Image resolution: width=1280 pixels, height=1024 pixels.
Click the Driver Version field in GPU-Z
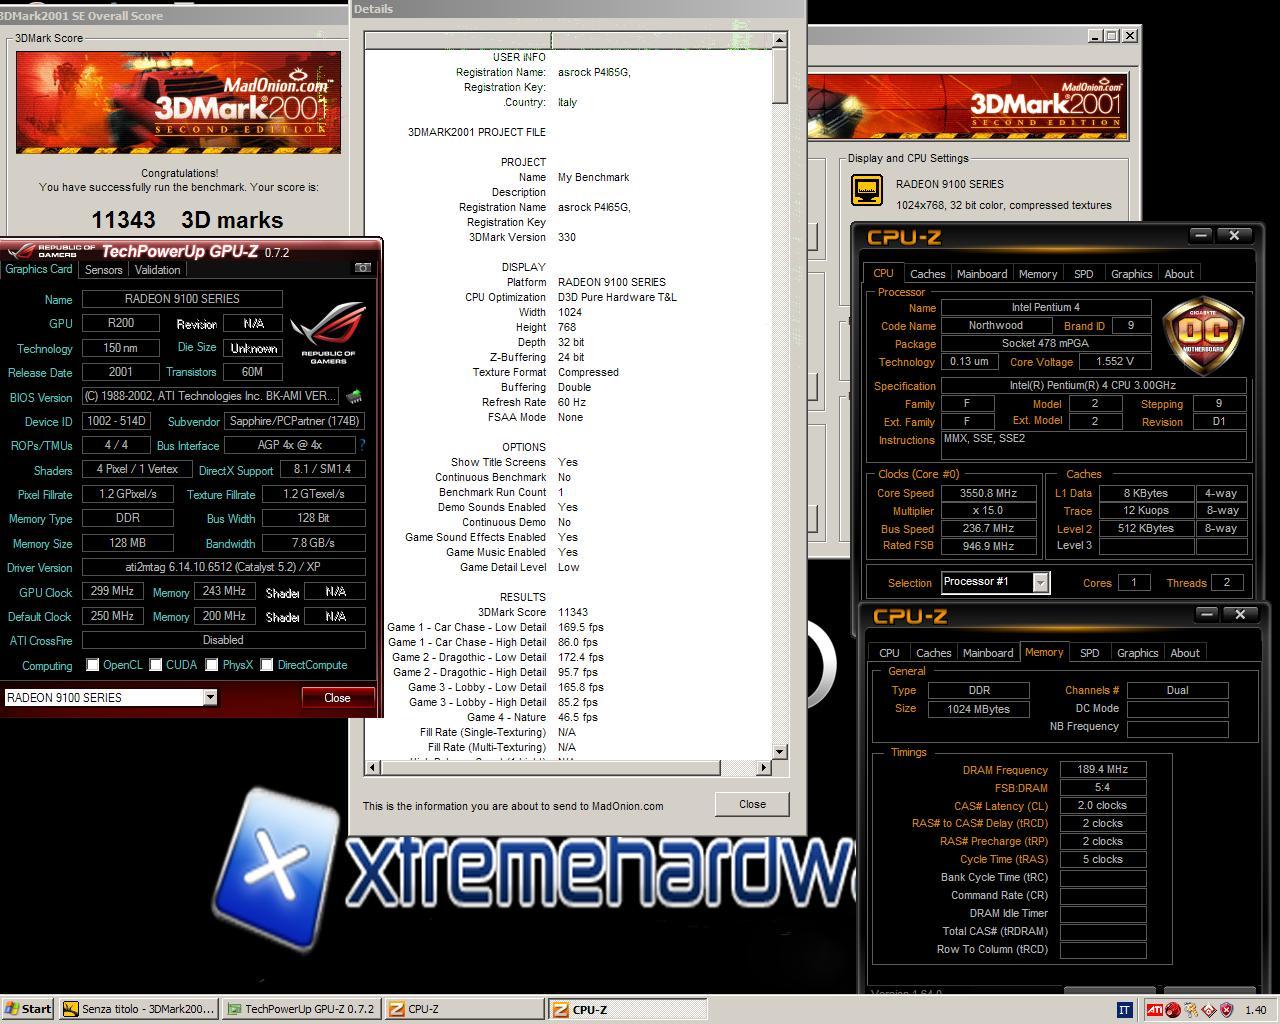224,567
